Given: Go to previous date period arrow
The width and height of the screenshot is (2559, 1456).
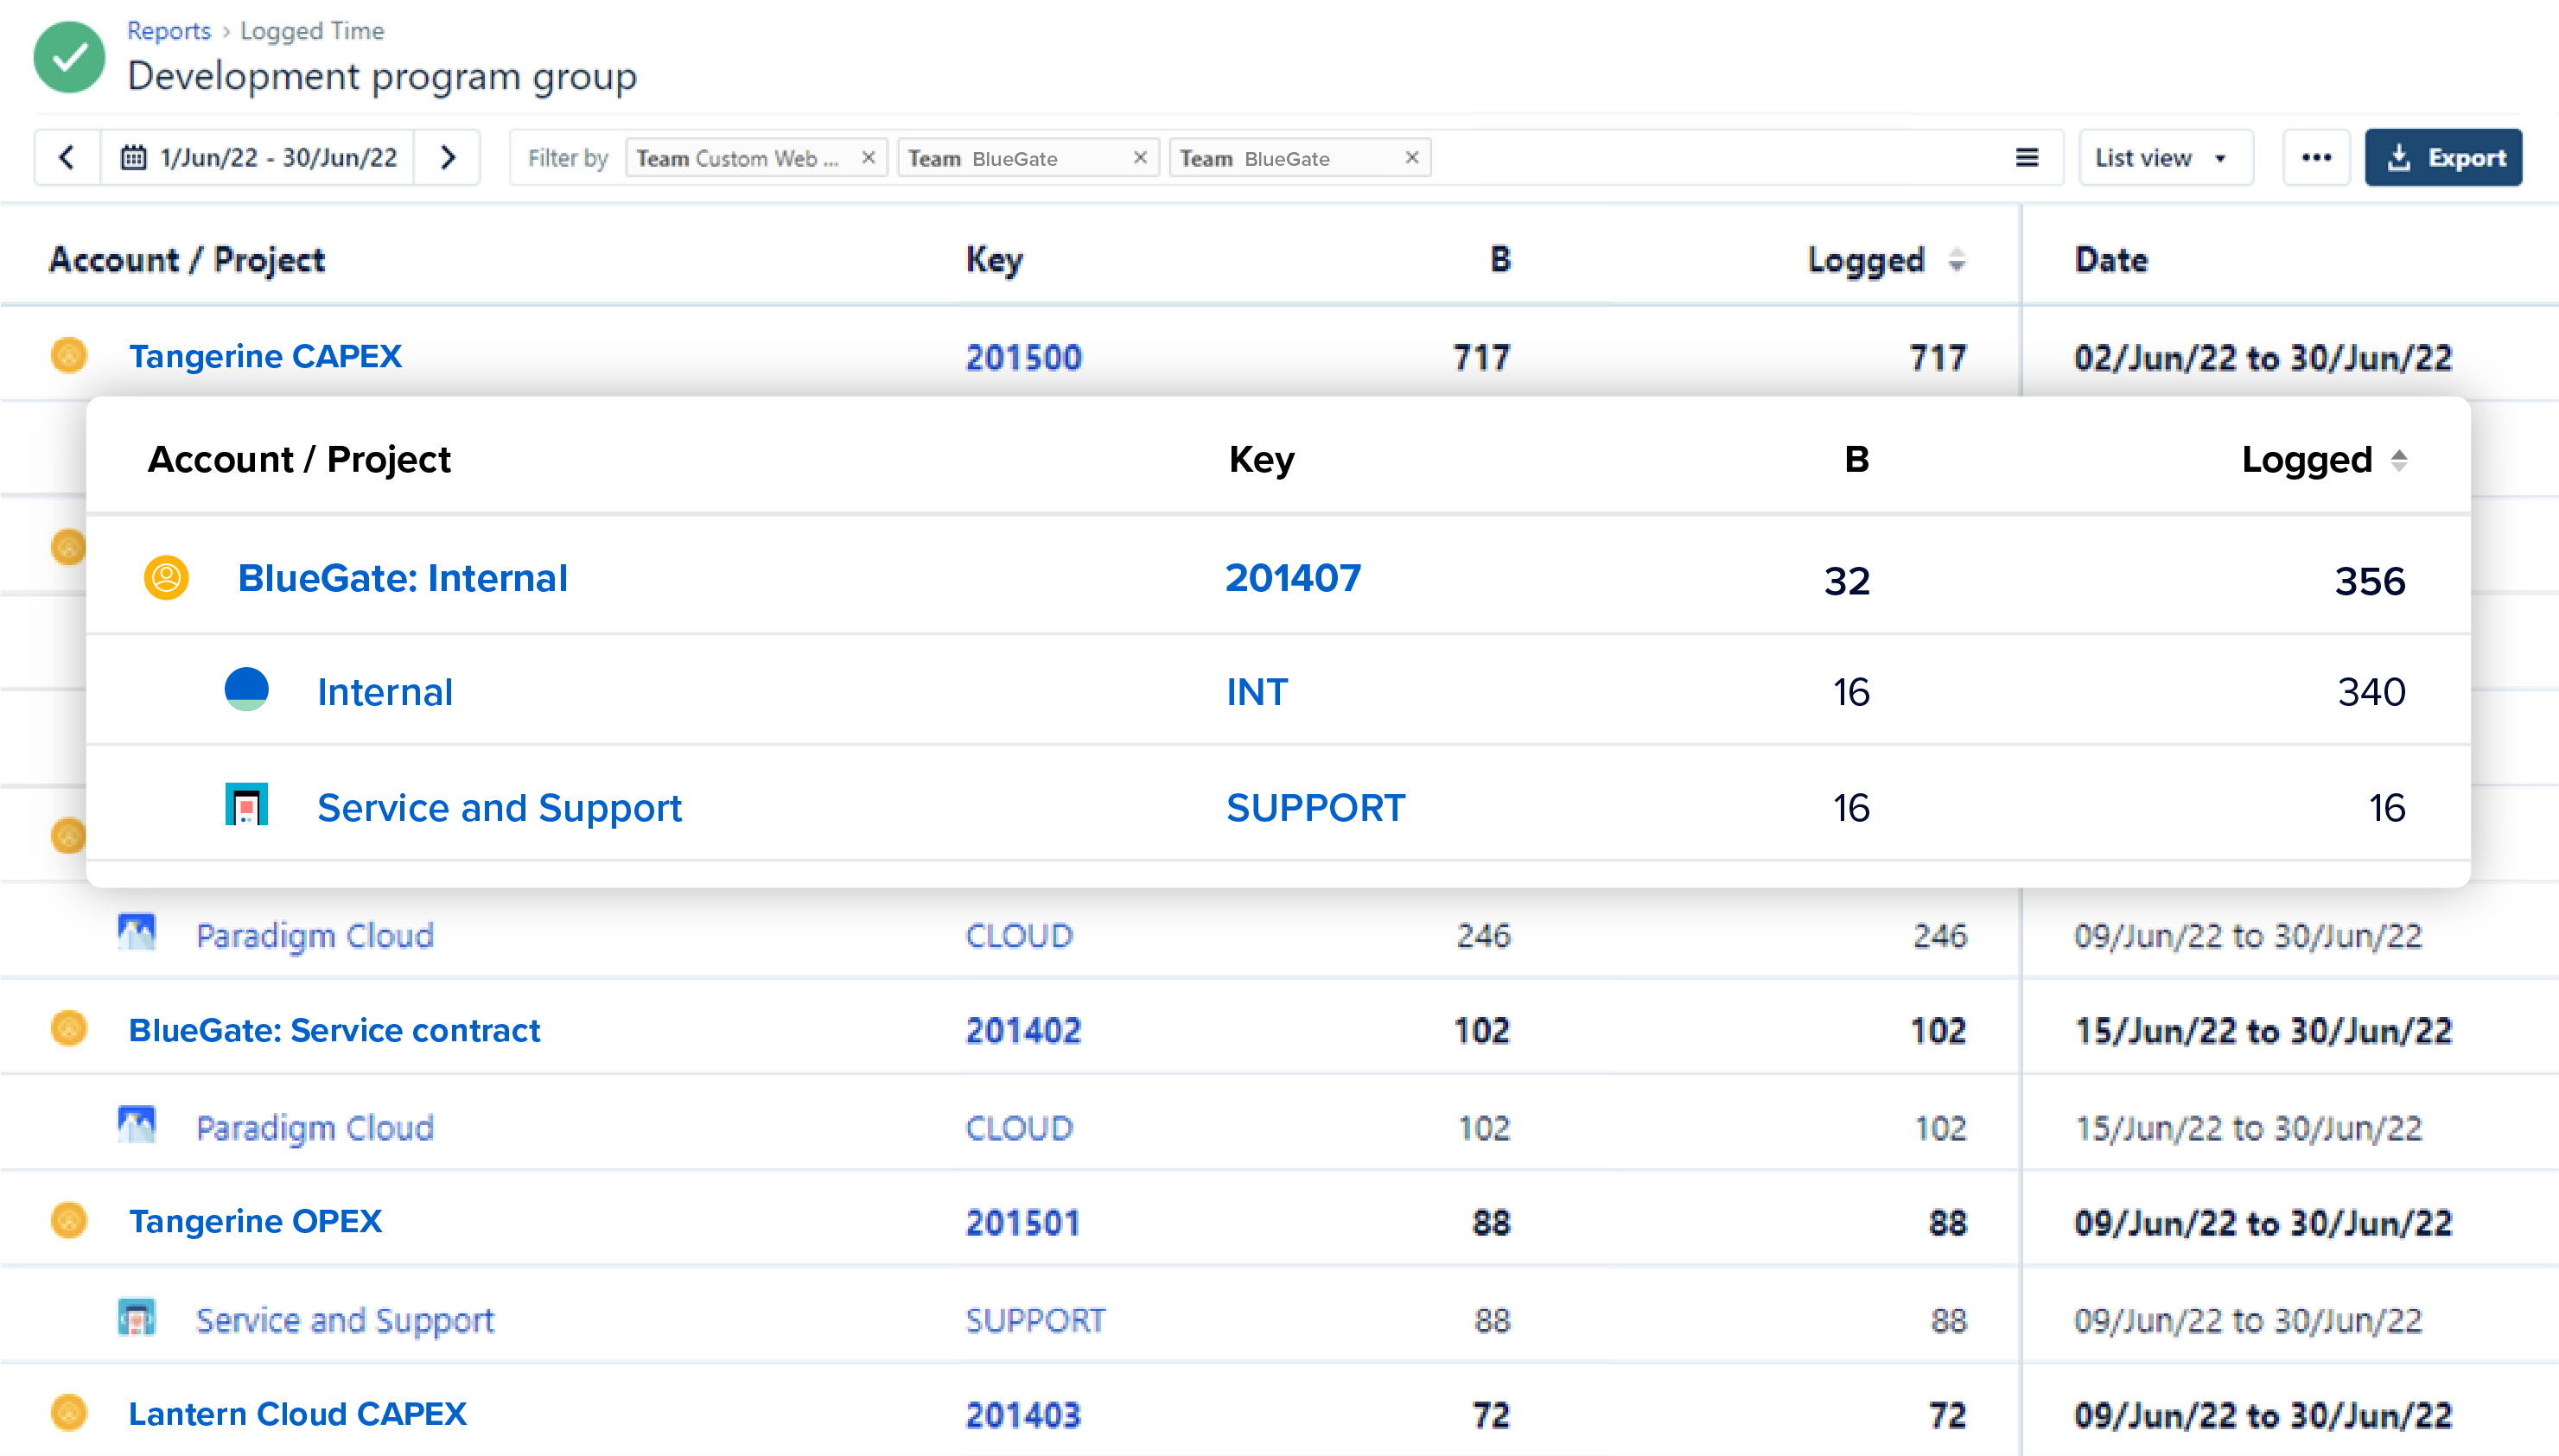Looking at the screenshot, I should pos(66,157).
